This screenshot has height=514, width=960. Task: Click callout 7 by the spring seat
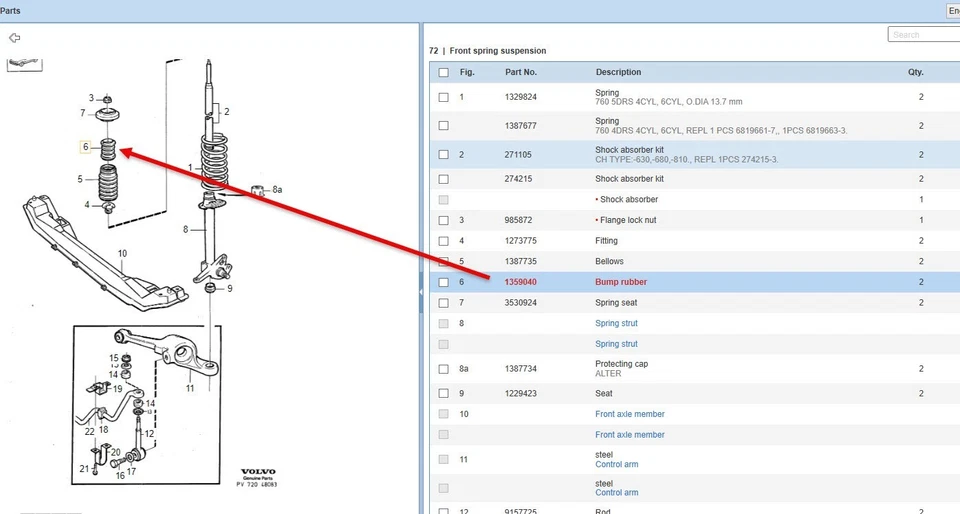(x=83, y=113)
